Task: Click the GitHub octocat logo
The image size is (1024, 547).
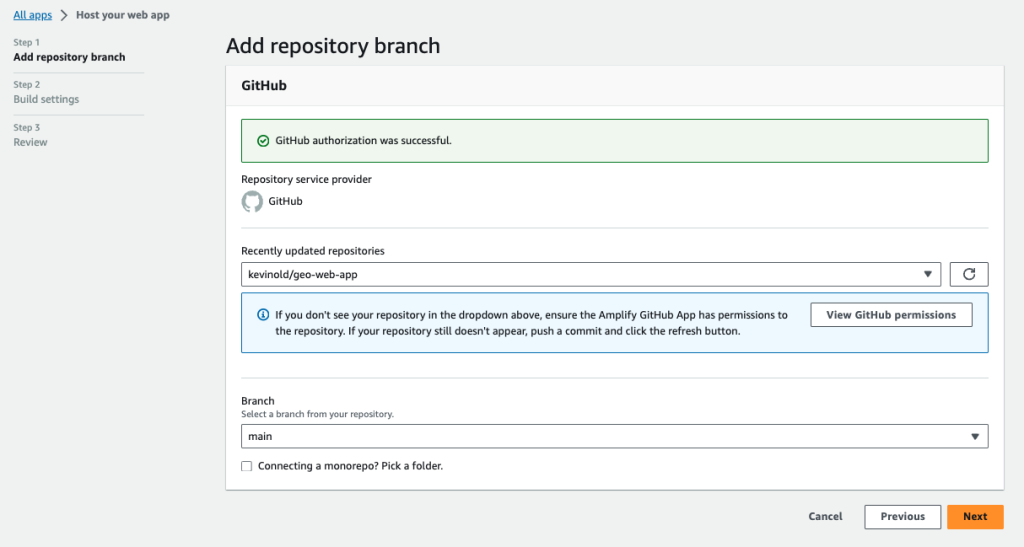Action: tap(252, 202)
